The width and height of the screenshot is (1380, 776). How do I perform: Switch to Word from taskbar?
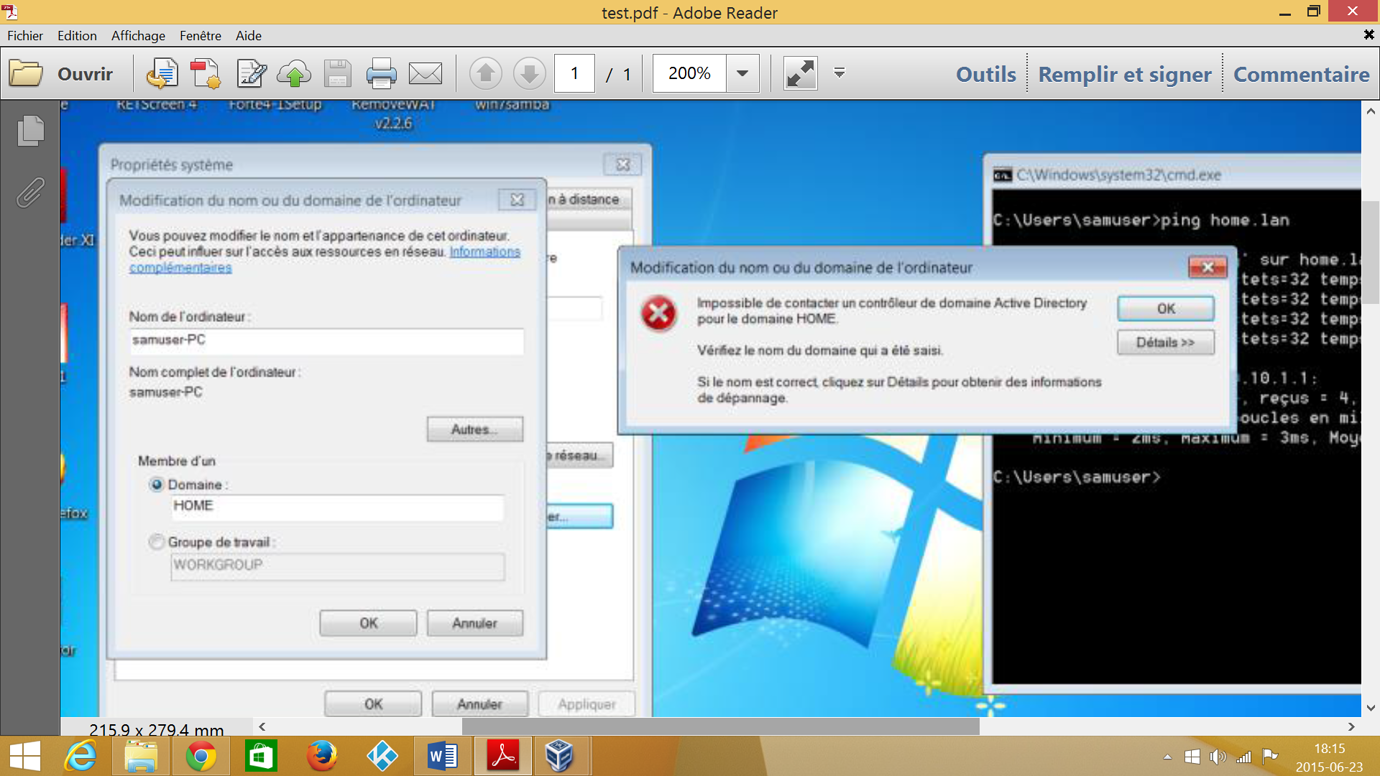click(x=442, y=756)
